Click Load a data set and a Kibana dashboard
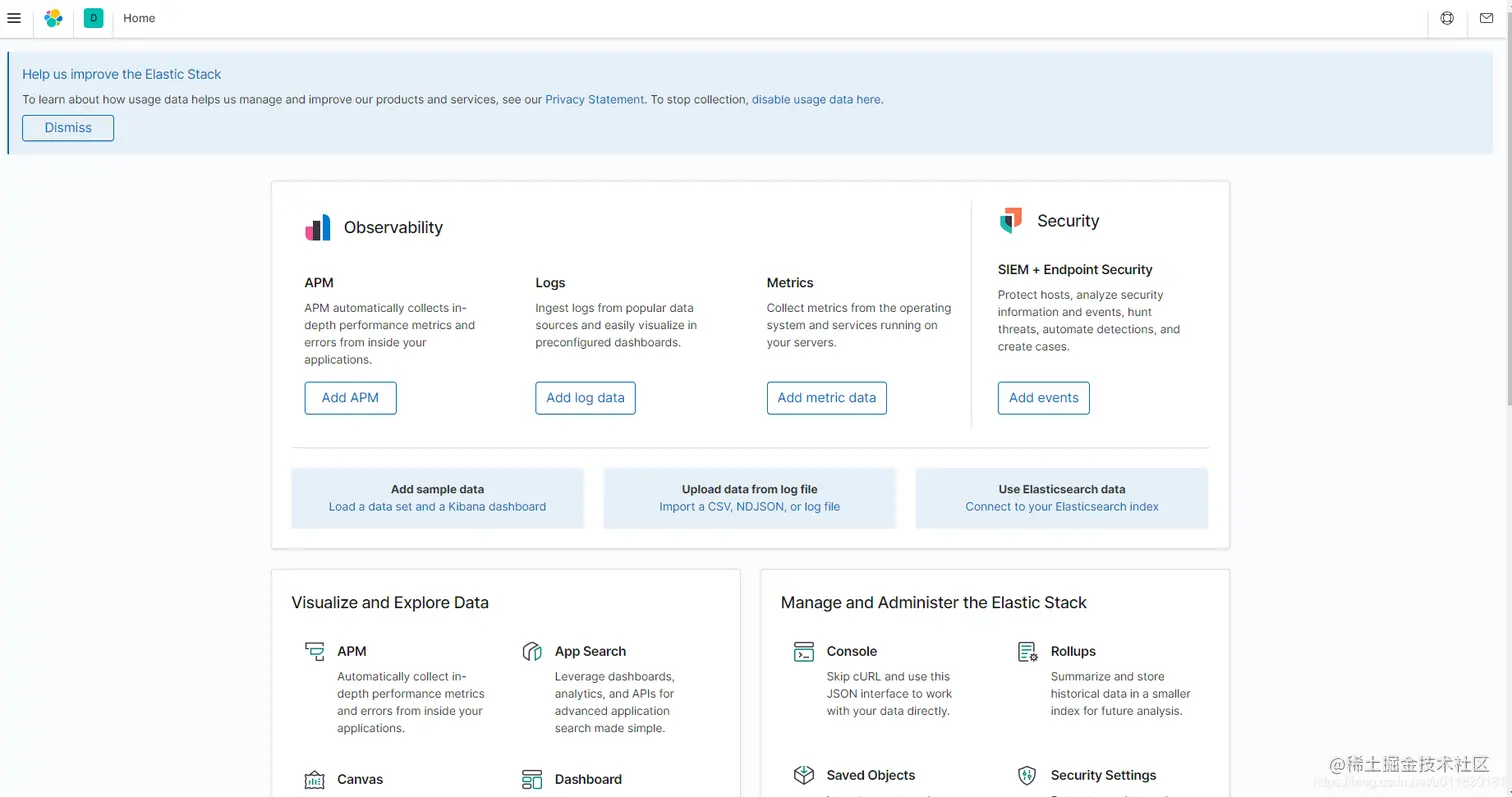 pos(437,507)
